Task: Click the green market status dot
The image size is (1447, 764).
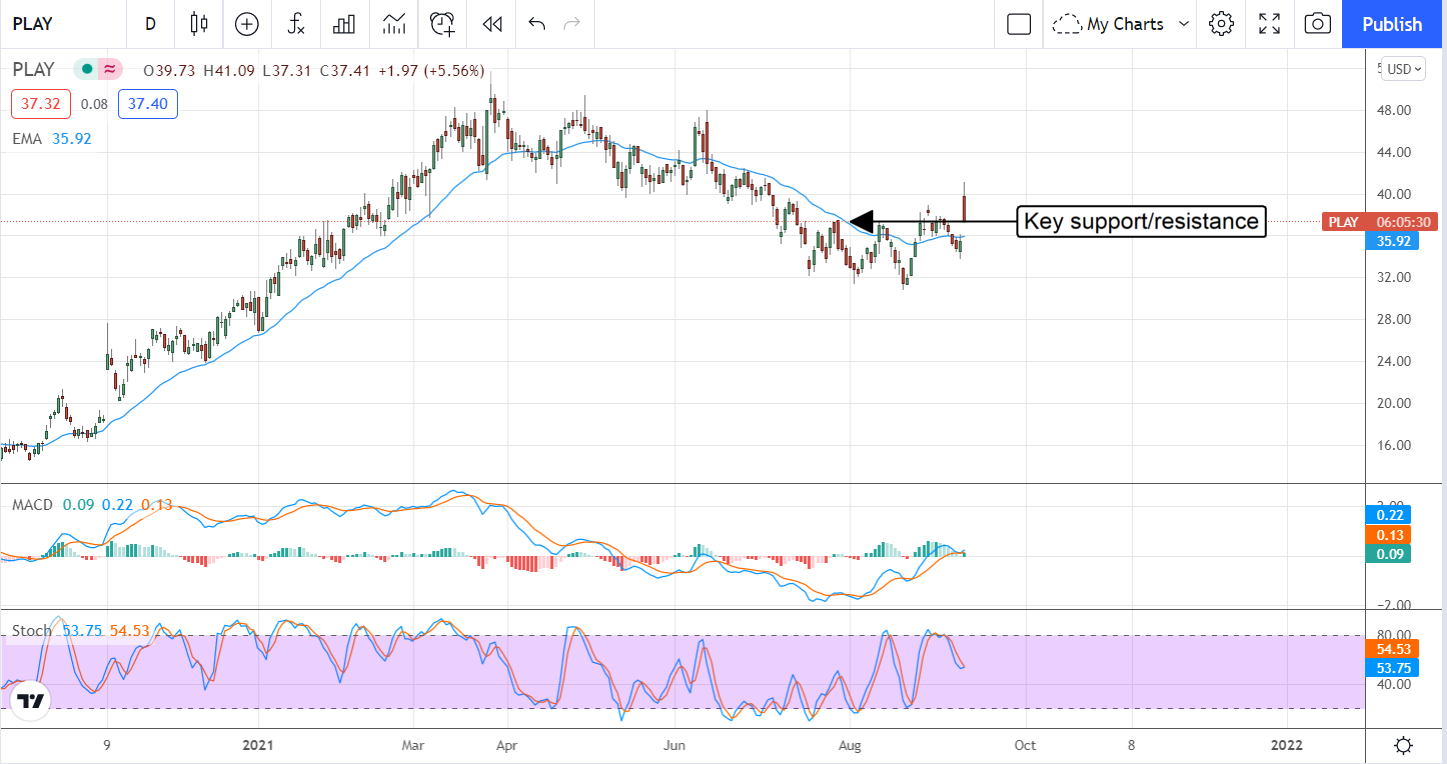Action: tap(87, 70)
